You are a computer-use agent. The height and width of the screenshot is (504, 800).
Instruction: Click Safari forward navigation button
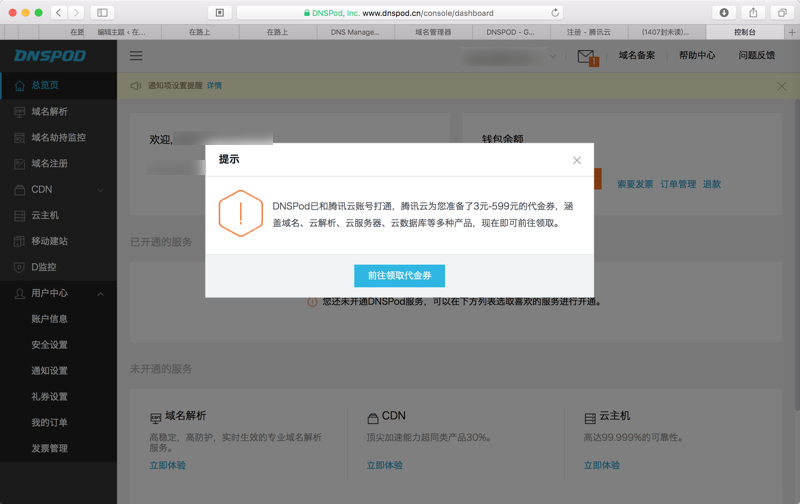[x=76, y=13]
